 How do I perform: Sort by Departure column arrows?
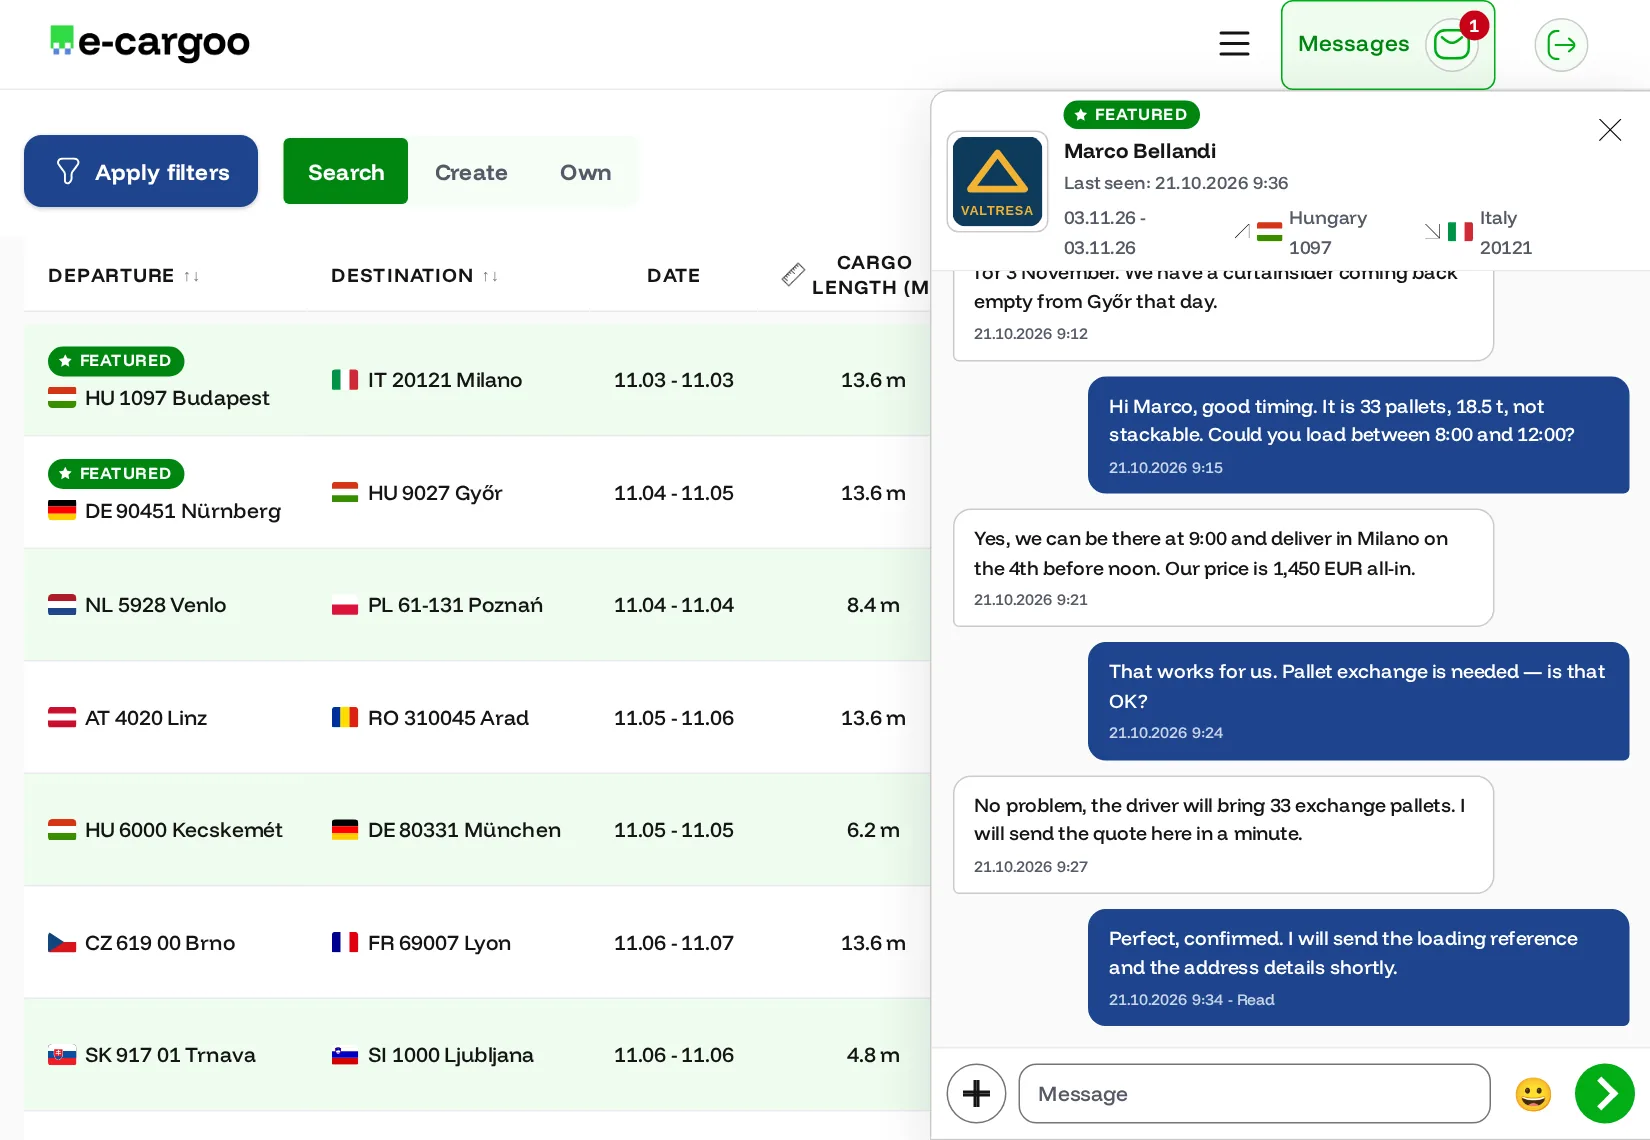(192, 276)
